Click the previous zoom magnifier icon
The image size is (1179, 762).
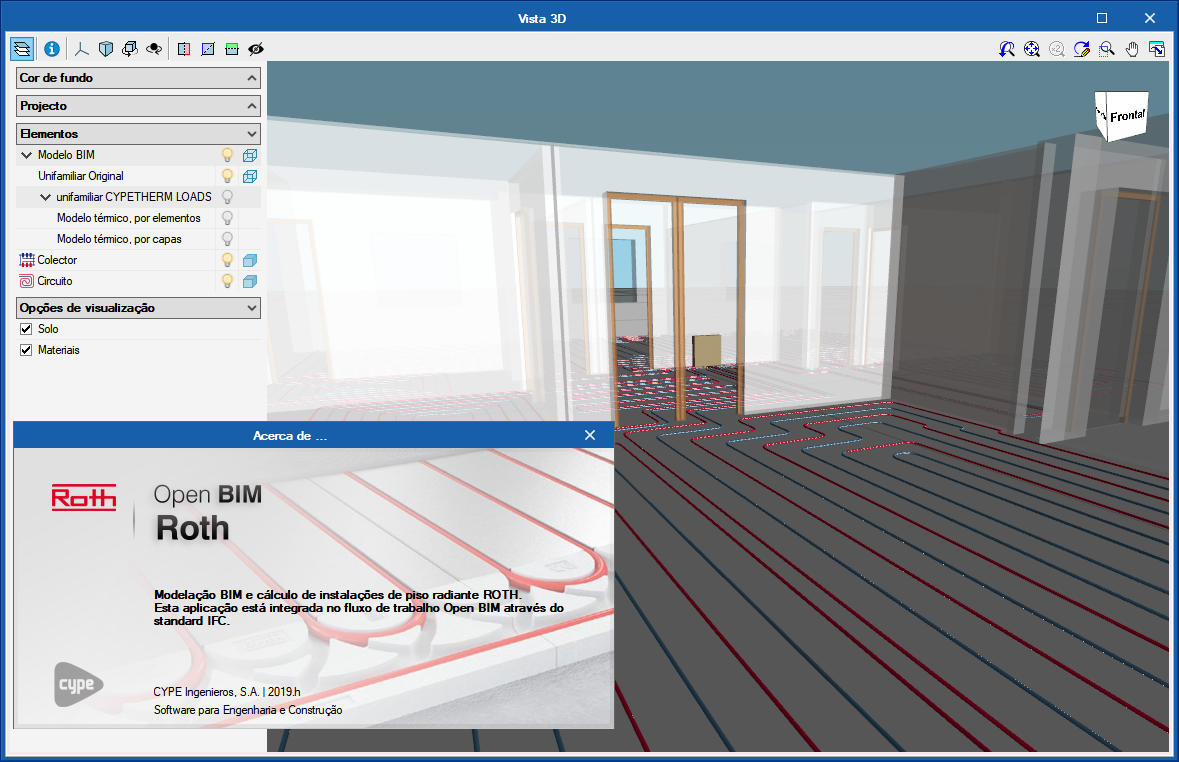click(x=1007, y=49)
